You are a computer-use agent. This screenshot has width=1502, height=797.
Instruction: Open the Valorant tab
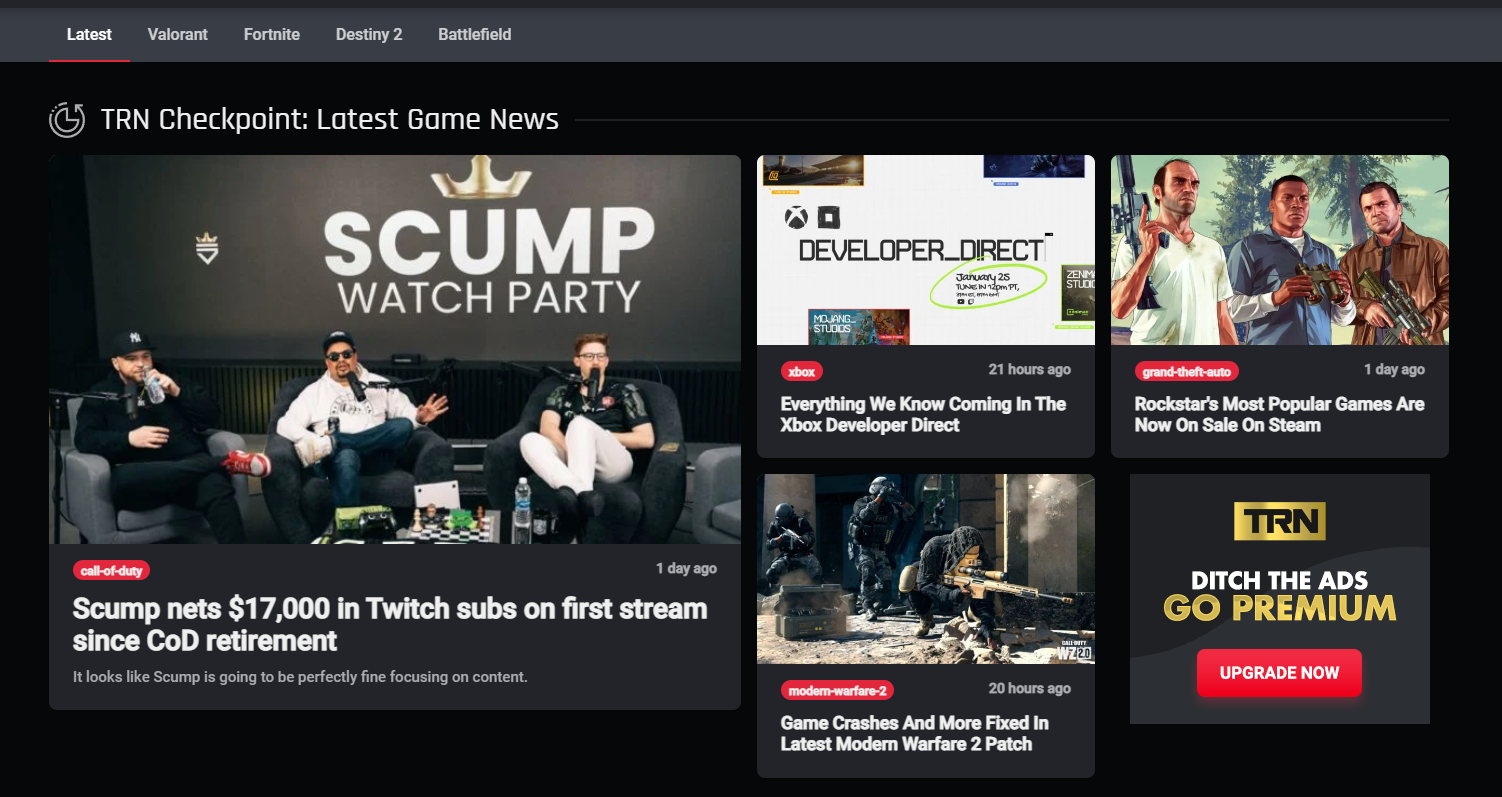pyautogui.click(x=178, y=34)
